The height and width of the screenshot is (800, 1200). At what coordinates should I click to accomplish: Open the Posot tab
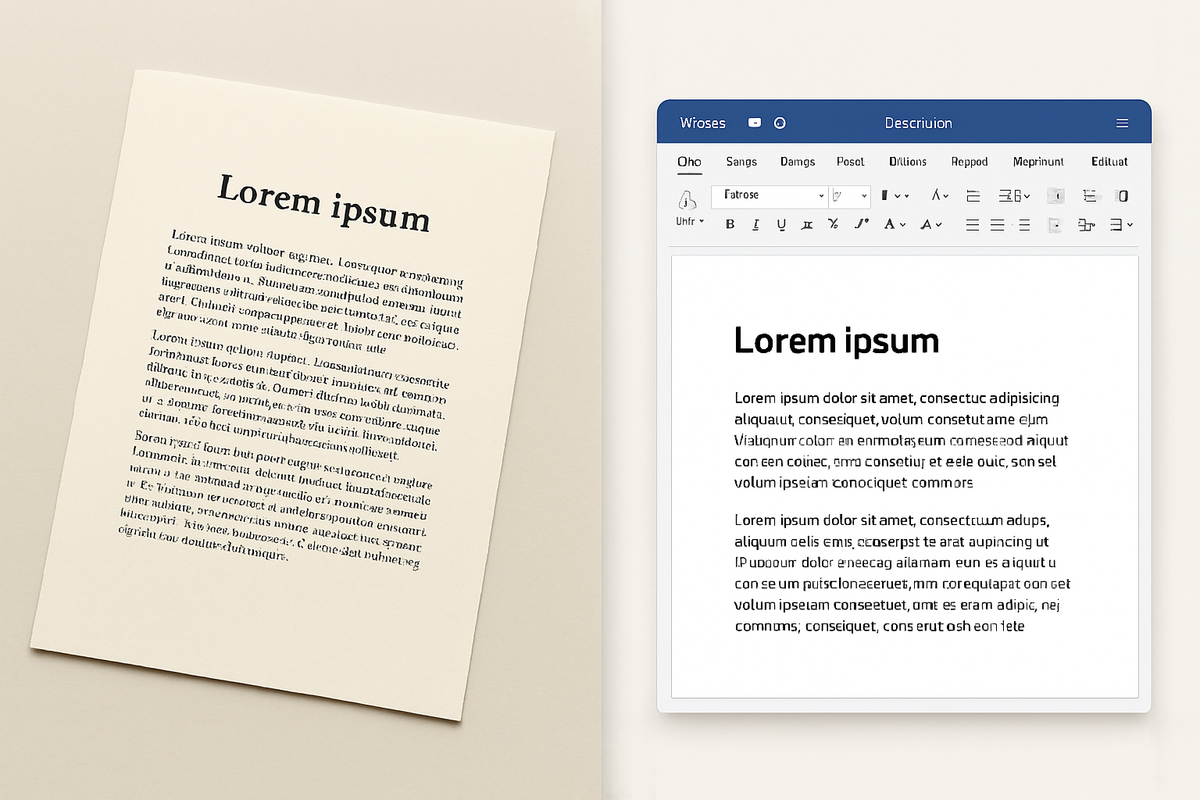(x=851, y=161)
